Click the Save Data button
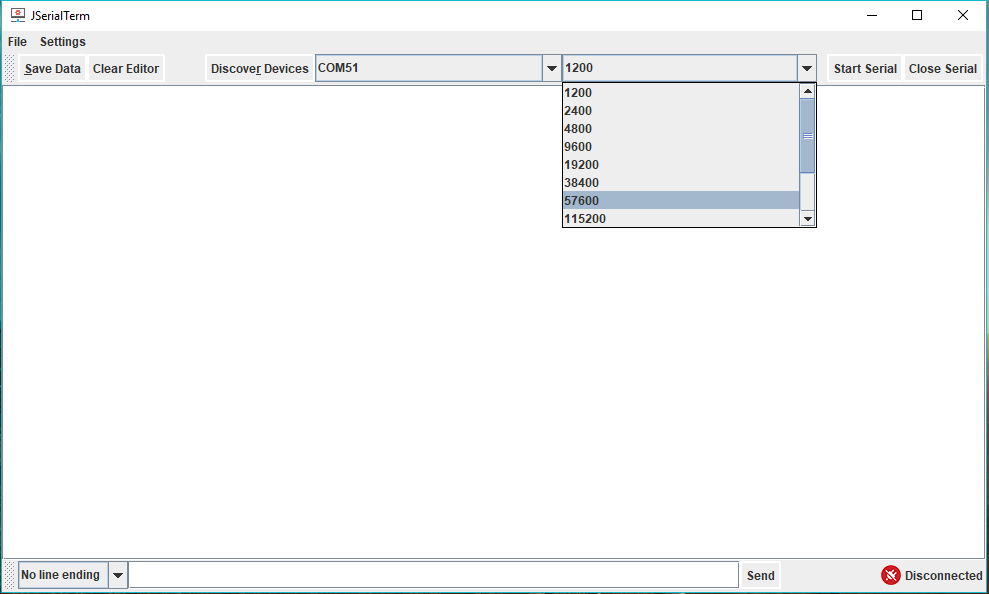Screen dimensions: 989x594 click(x=52, y=69)
